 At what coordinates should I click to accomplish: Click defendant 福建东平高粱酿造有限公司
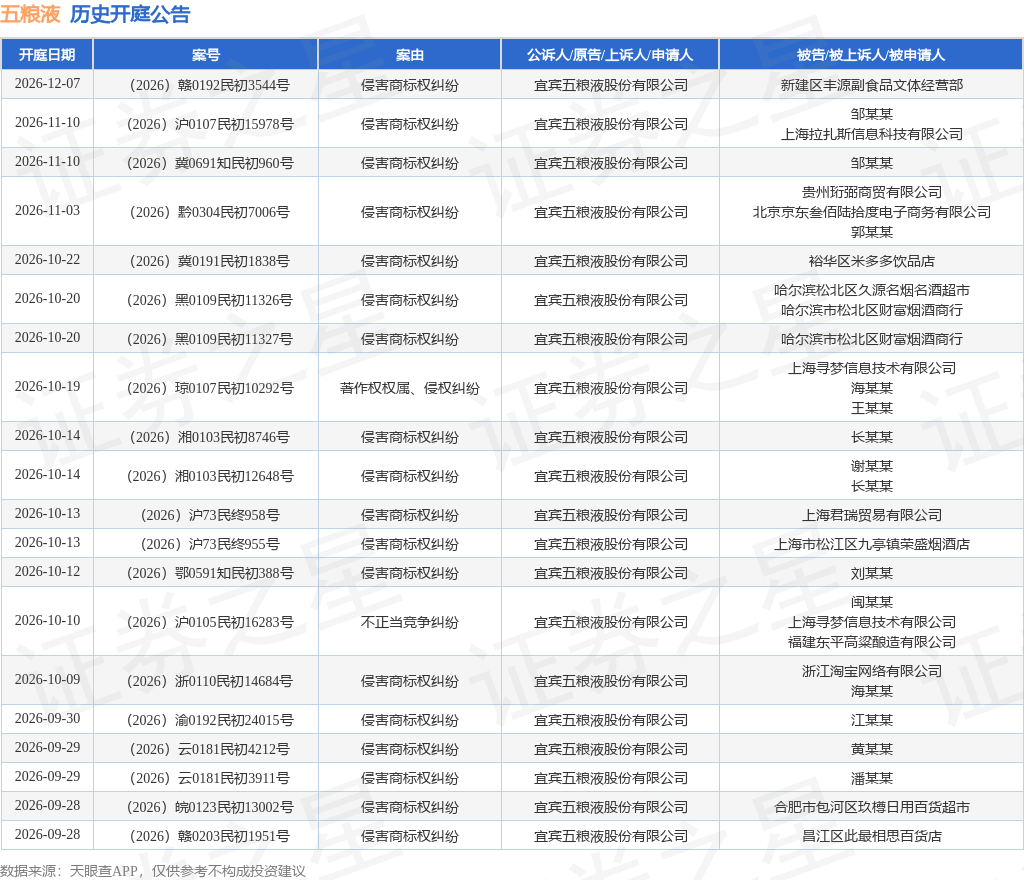872,642
